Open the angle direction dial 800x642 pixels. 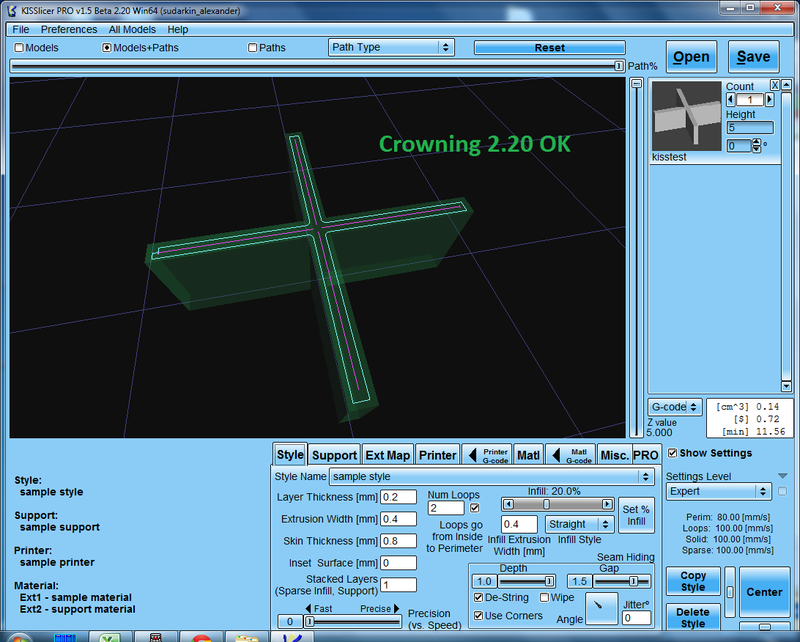(x=601, y=608)
